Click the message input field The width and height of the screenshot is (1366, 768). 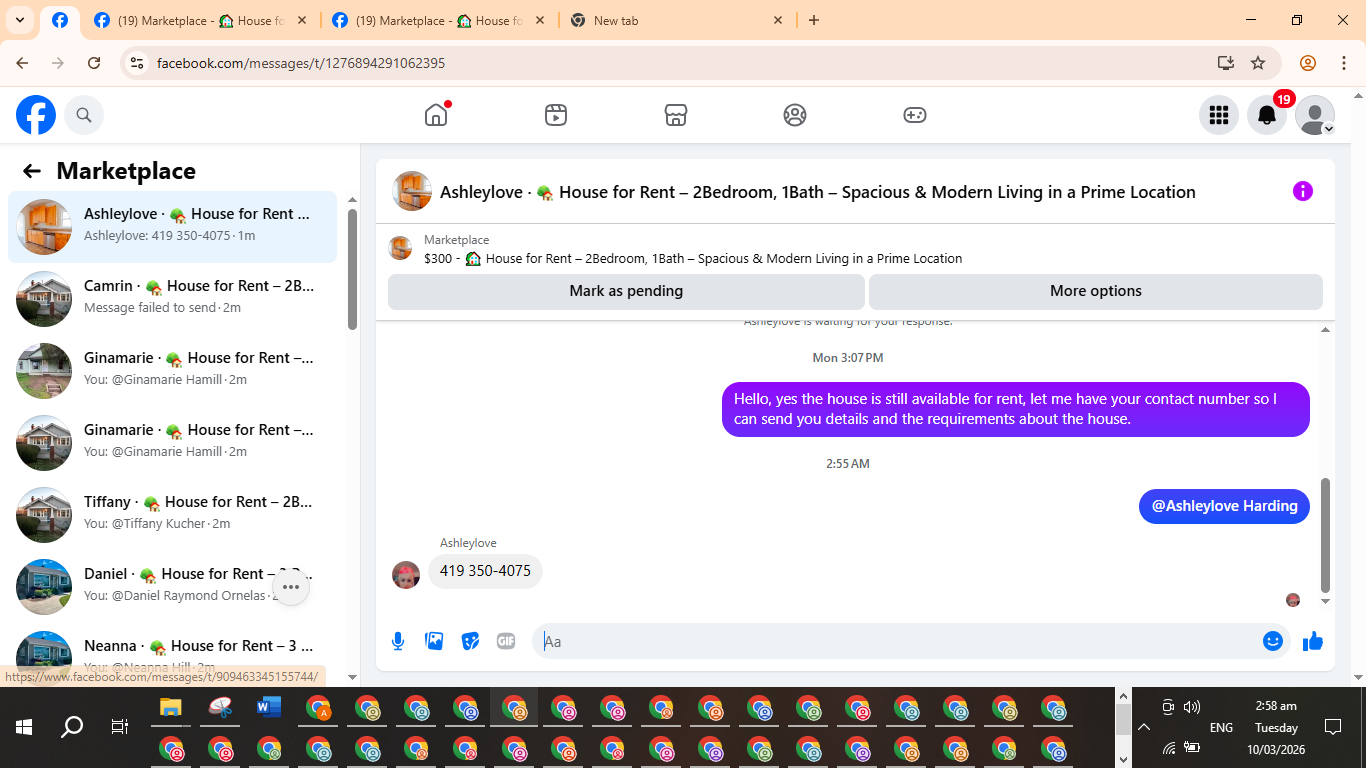click(x=900, y=641)
